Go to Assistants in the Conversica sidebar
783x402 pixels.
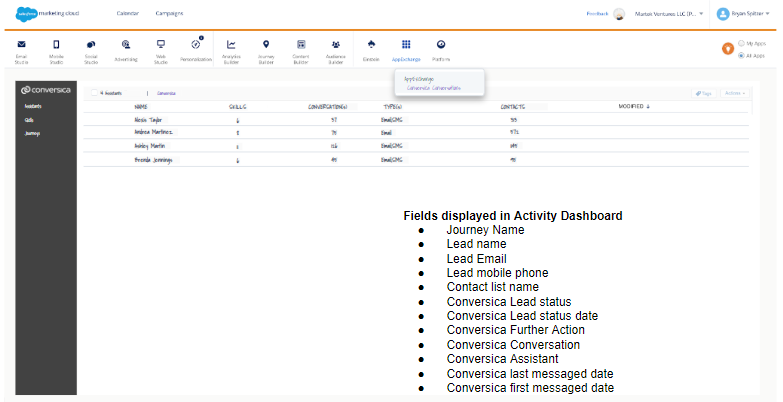[33, 106]
